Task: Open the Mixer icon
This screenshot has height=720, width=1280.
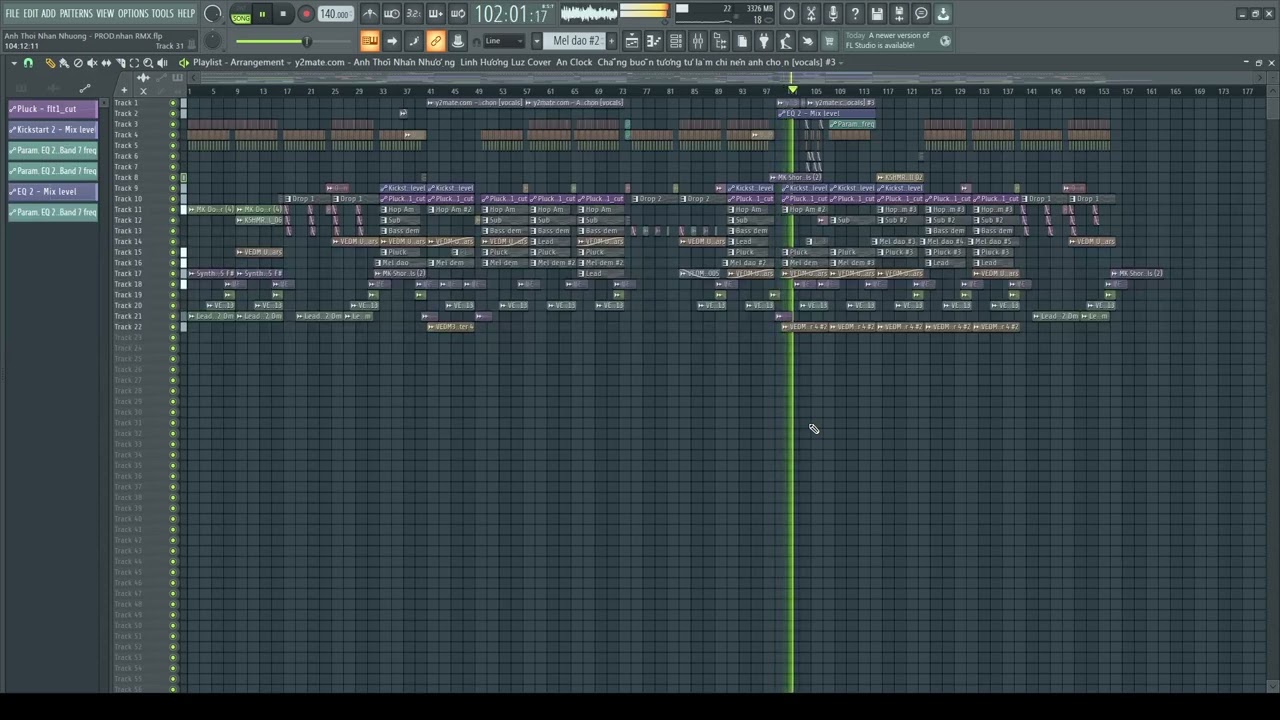Action: point(698,41)
